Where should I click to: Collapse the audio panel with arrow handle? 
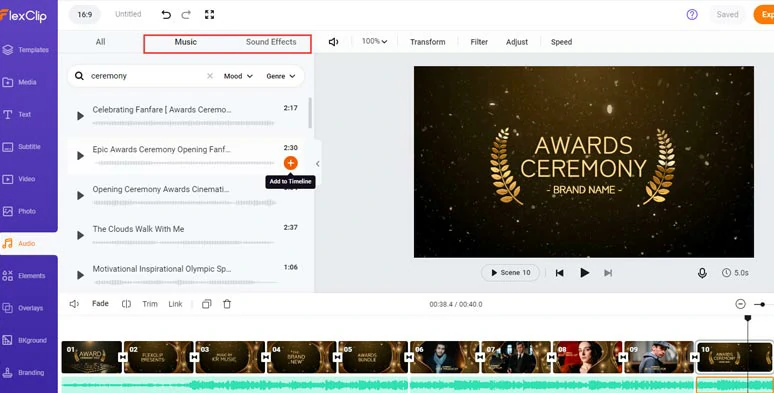point(317,163)
